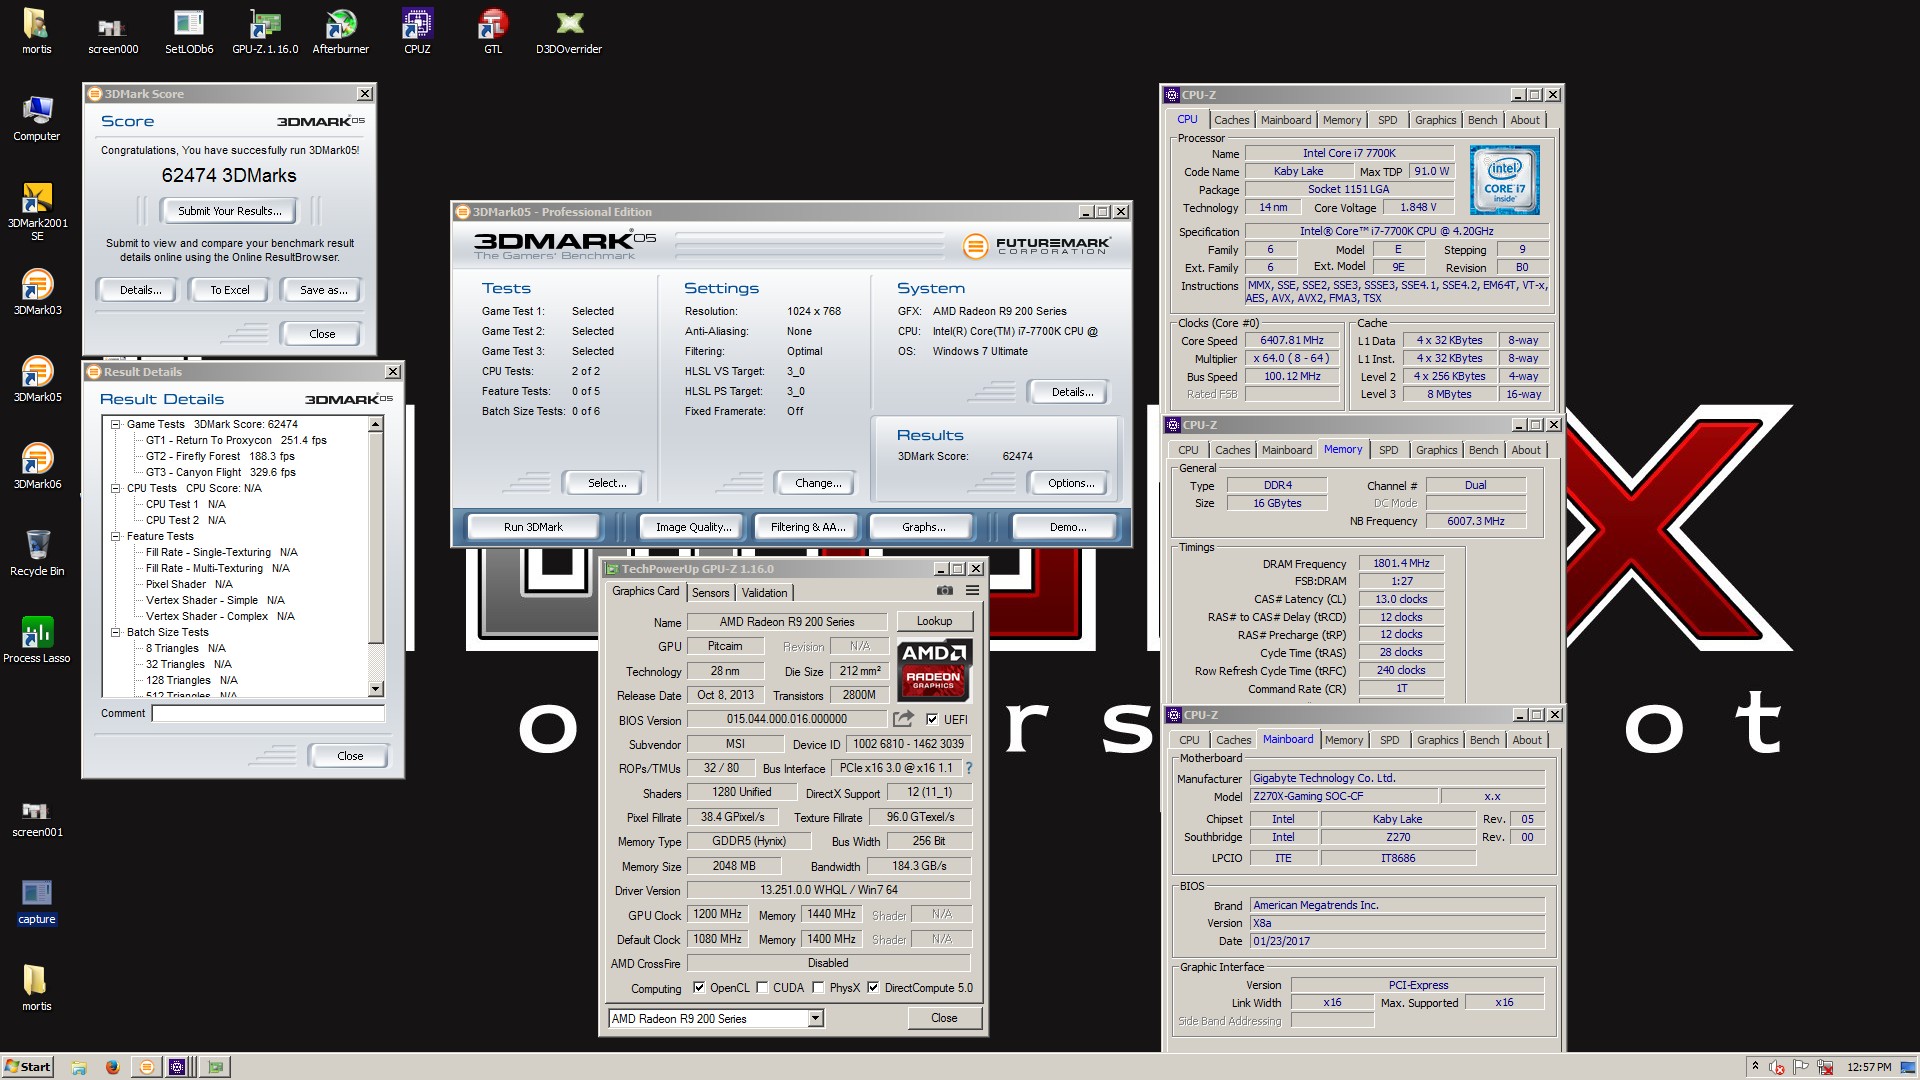Enable the PhysX checkbox
Image resolution: width=1920 pixels, height=1080 pixels.
(818, 987)
